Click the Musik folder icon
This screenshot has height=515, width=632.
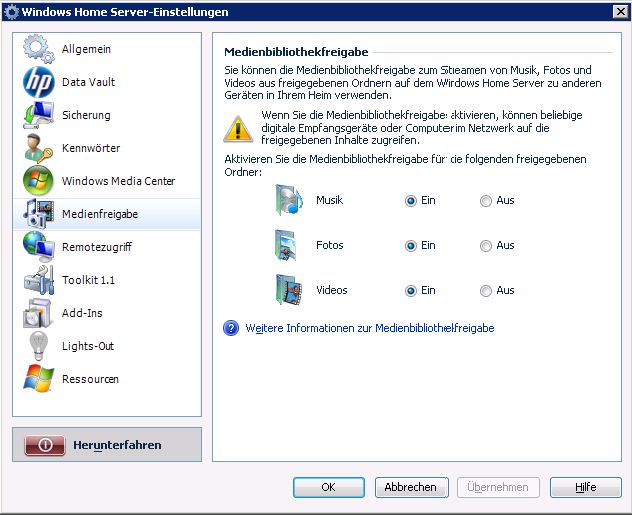[289, 200]
